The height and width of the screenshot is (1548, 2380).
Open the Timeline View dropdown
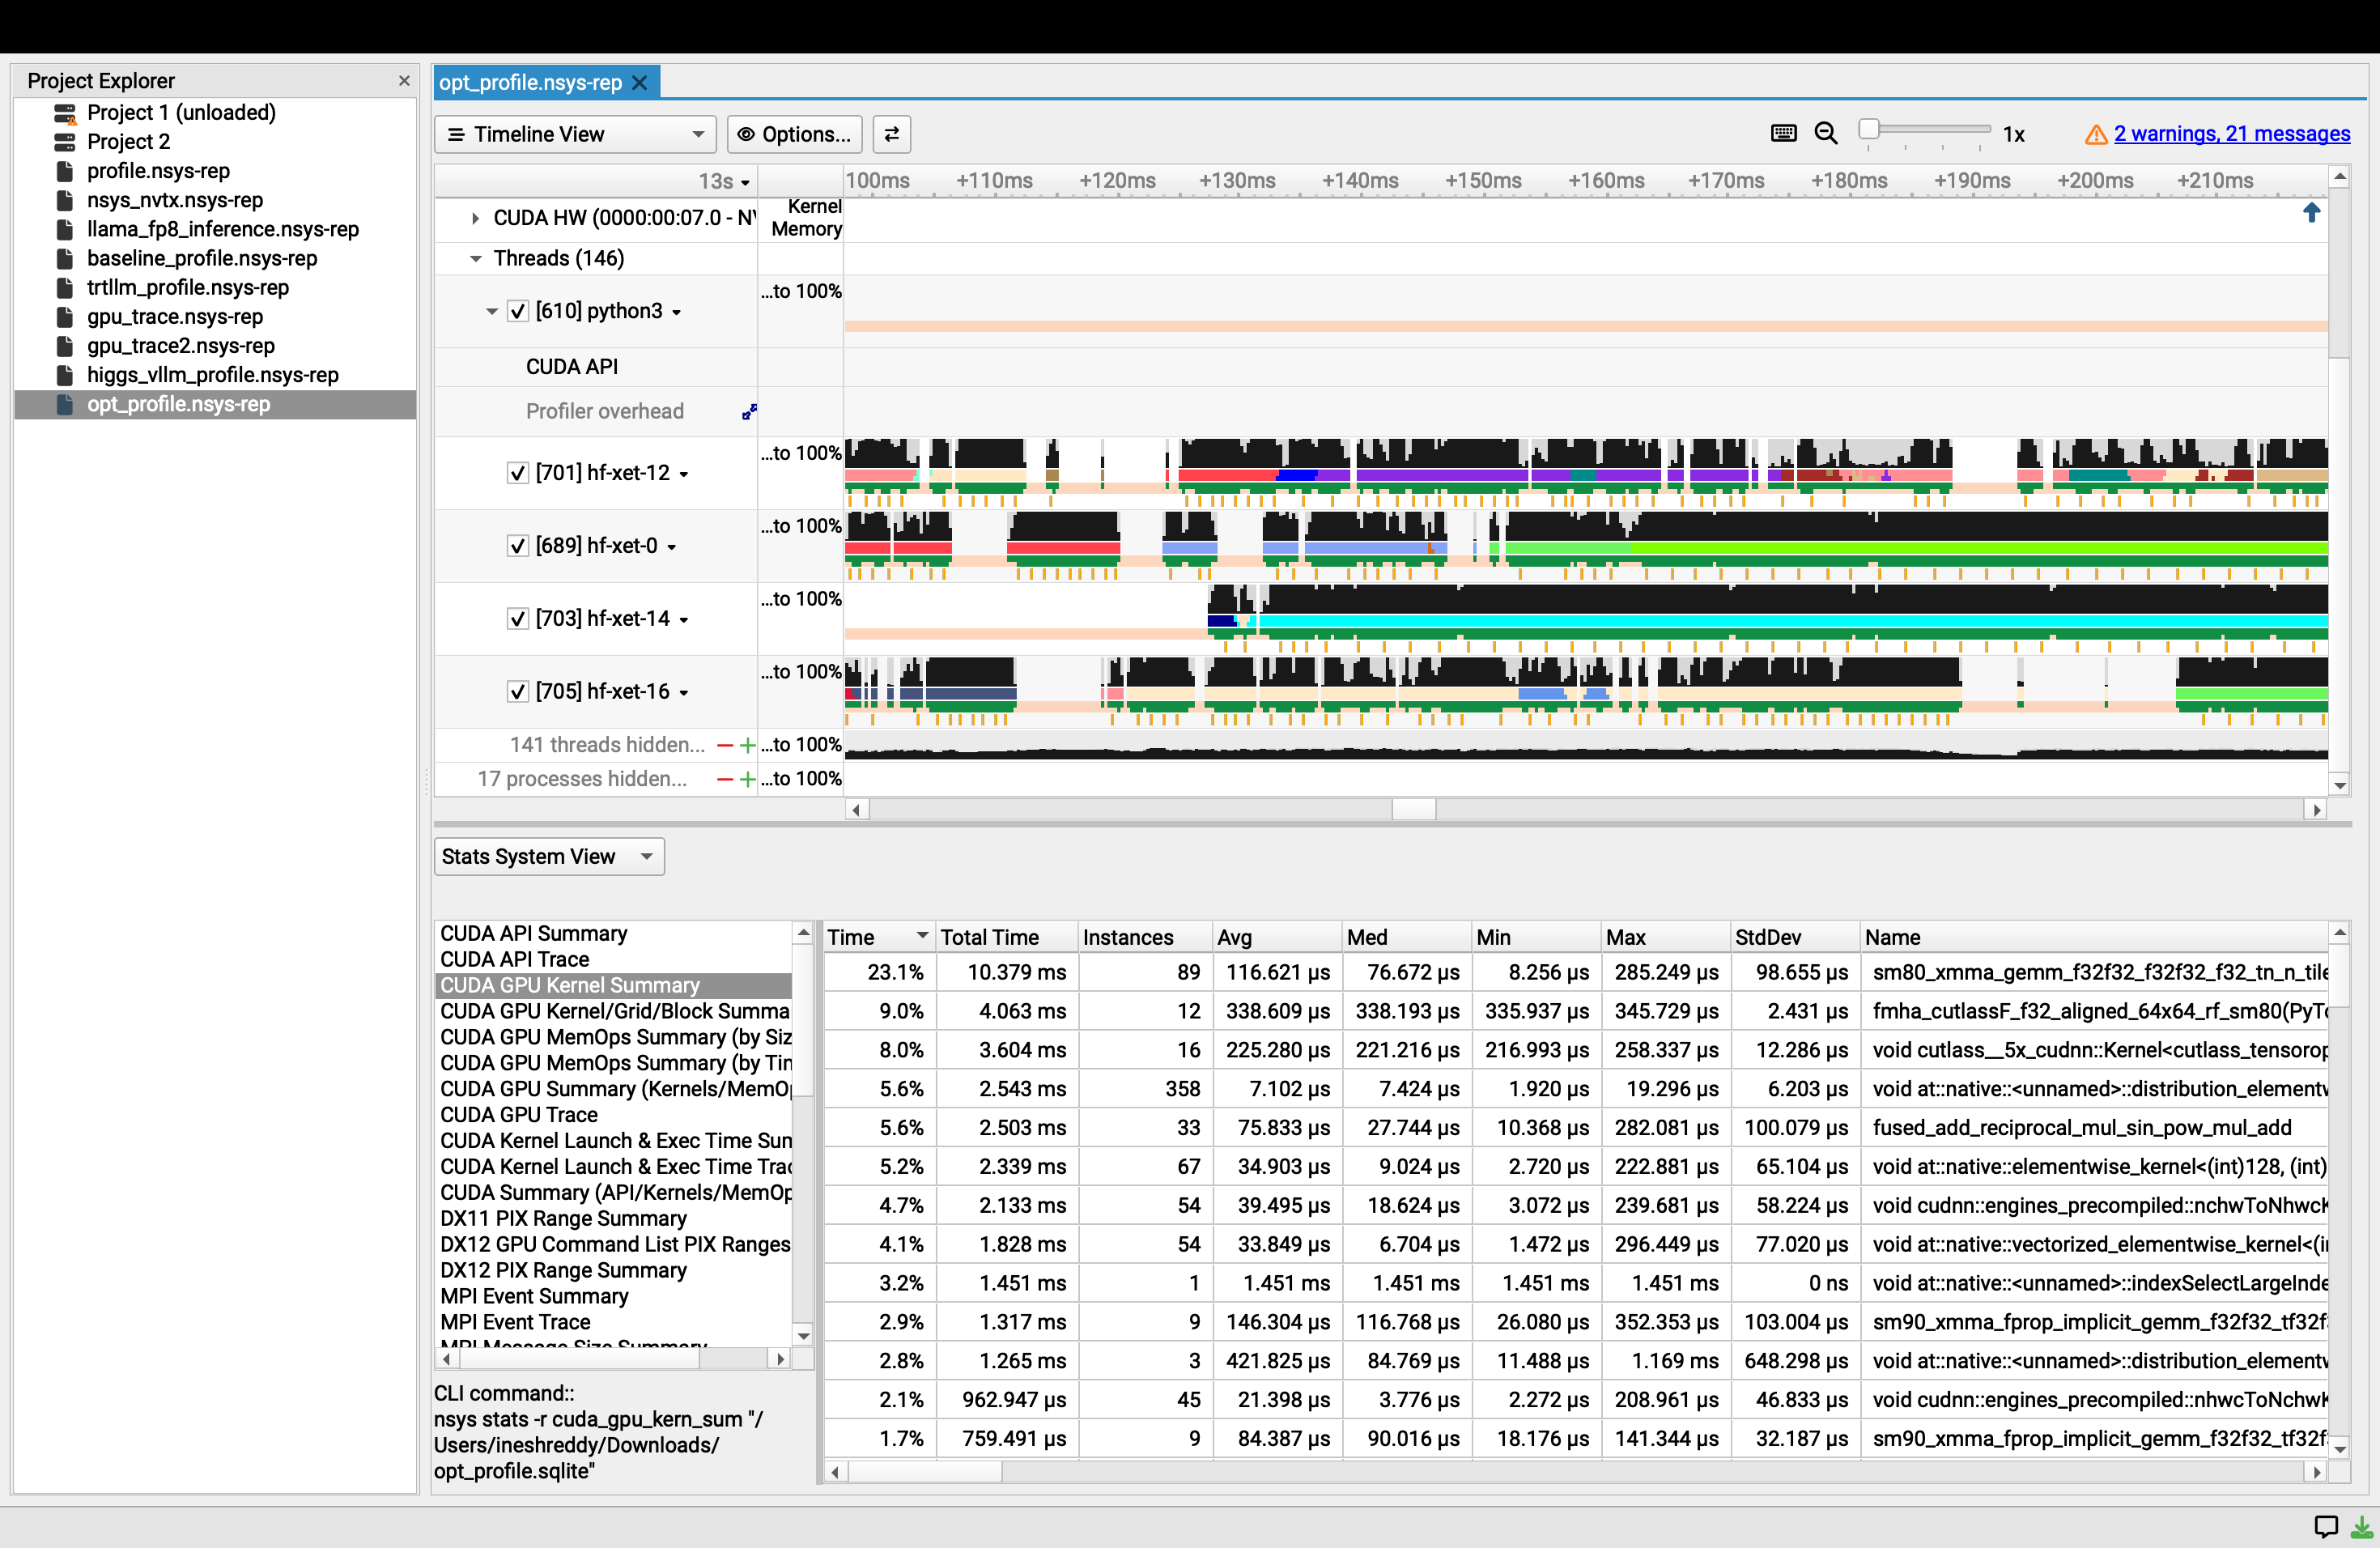coord(575,134)
